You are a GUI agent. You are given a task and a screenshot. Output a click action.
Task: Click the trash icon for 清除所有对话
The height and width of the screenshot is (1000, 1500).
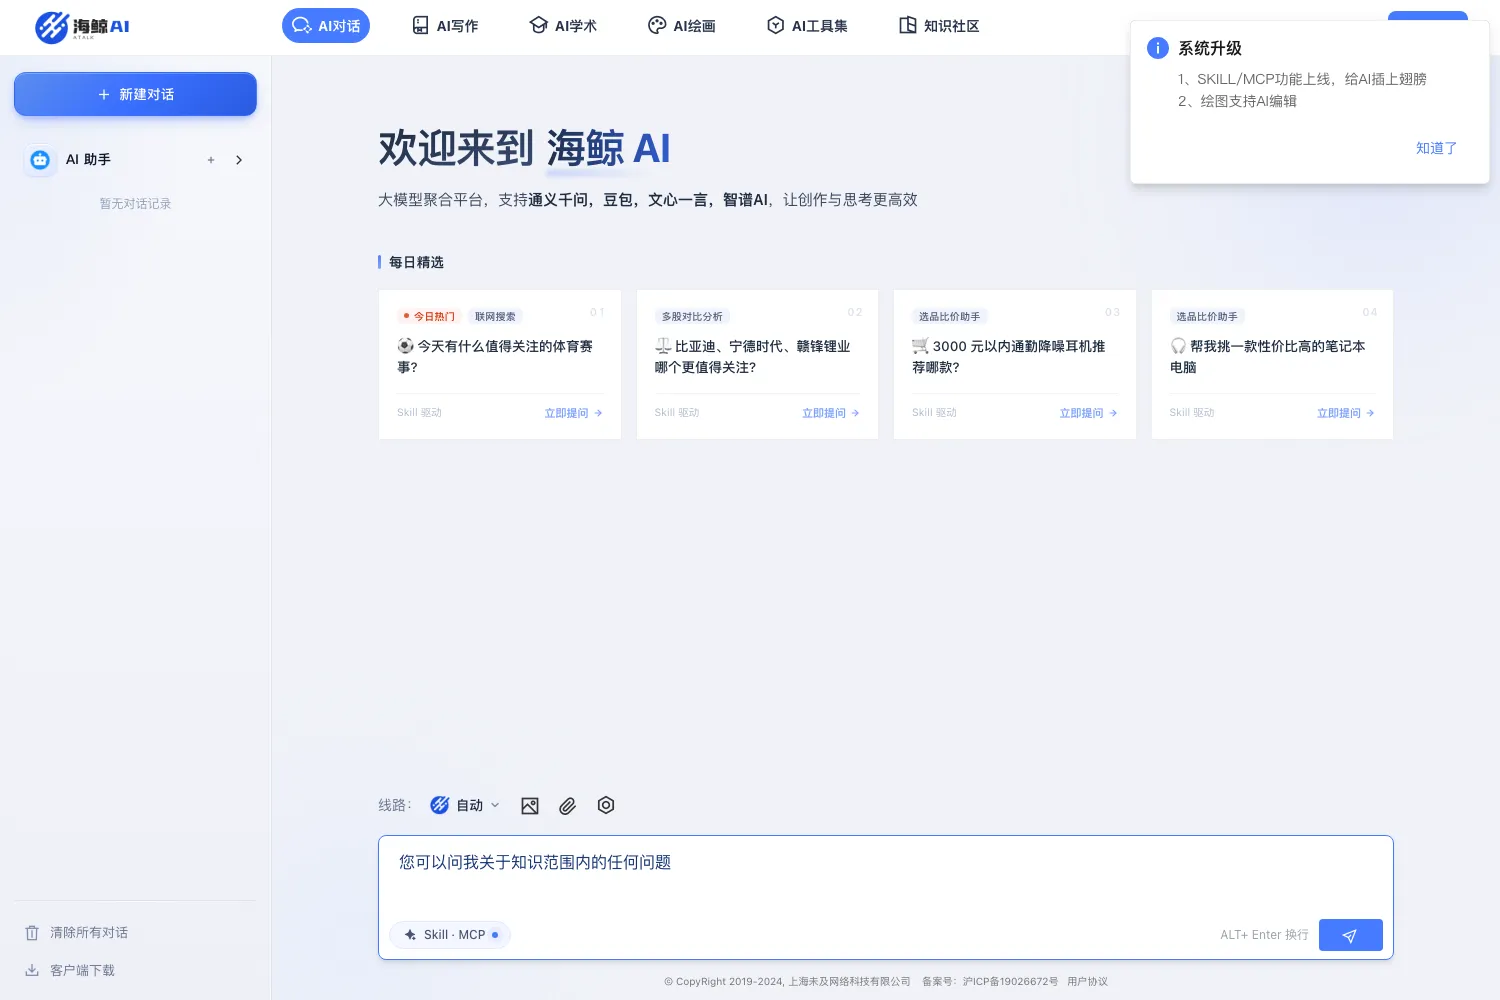pyautogui.click(x=32, y=933)
